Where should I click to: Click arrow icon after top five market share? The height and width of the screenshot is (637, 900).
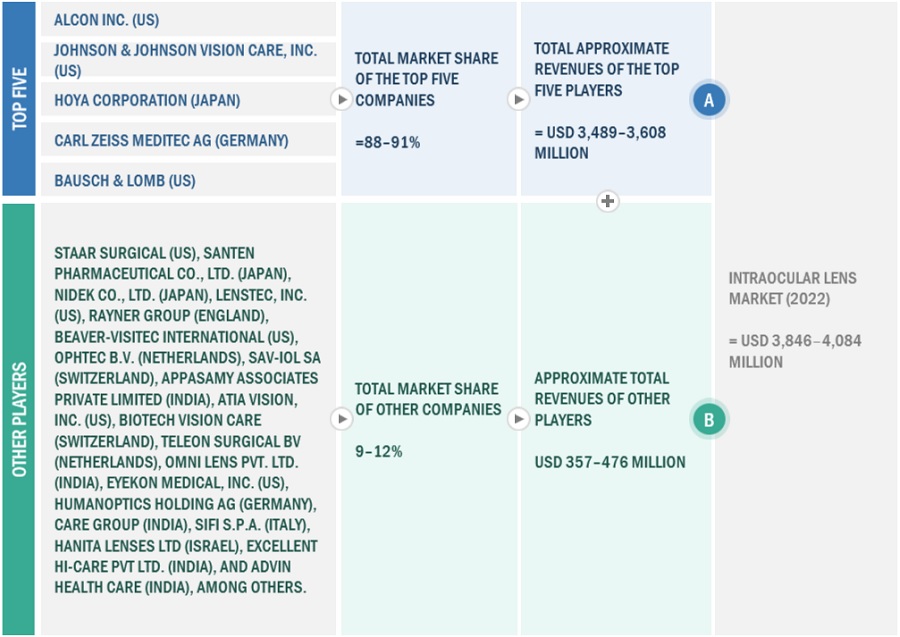518,100
